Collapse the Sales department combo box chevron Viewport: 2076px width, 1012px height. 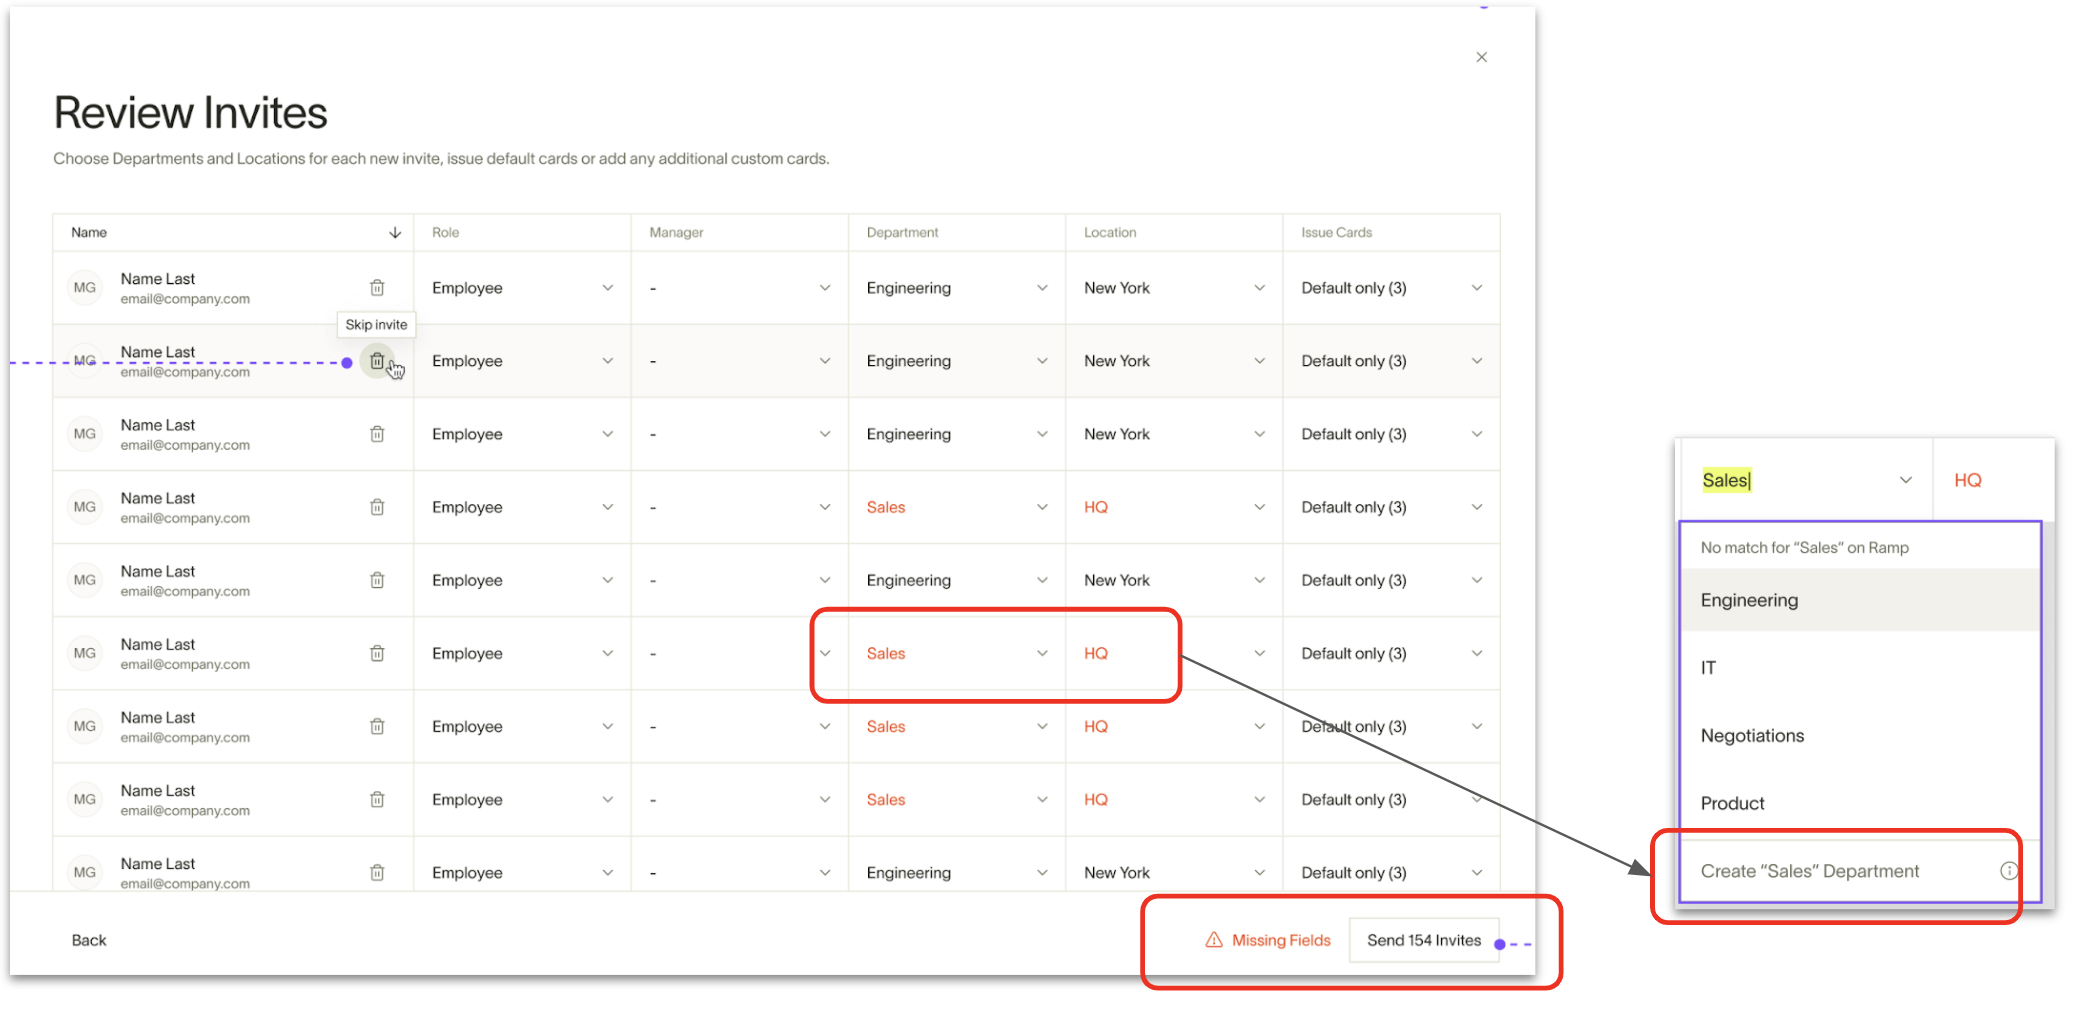(x=1905, y=480)
